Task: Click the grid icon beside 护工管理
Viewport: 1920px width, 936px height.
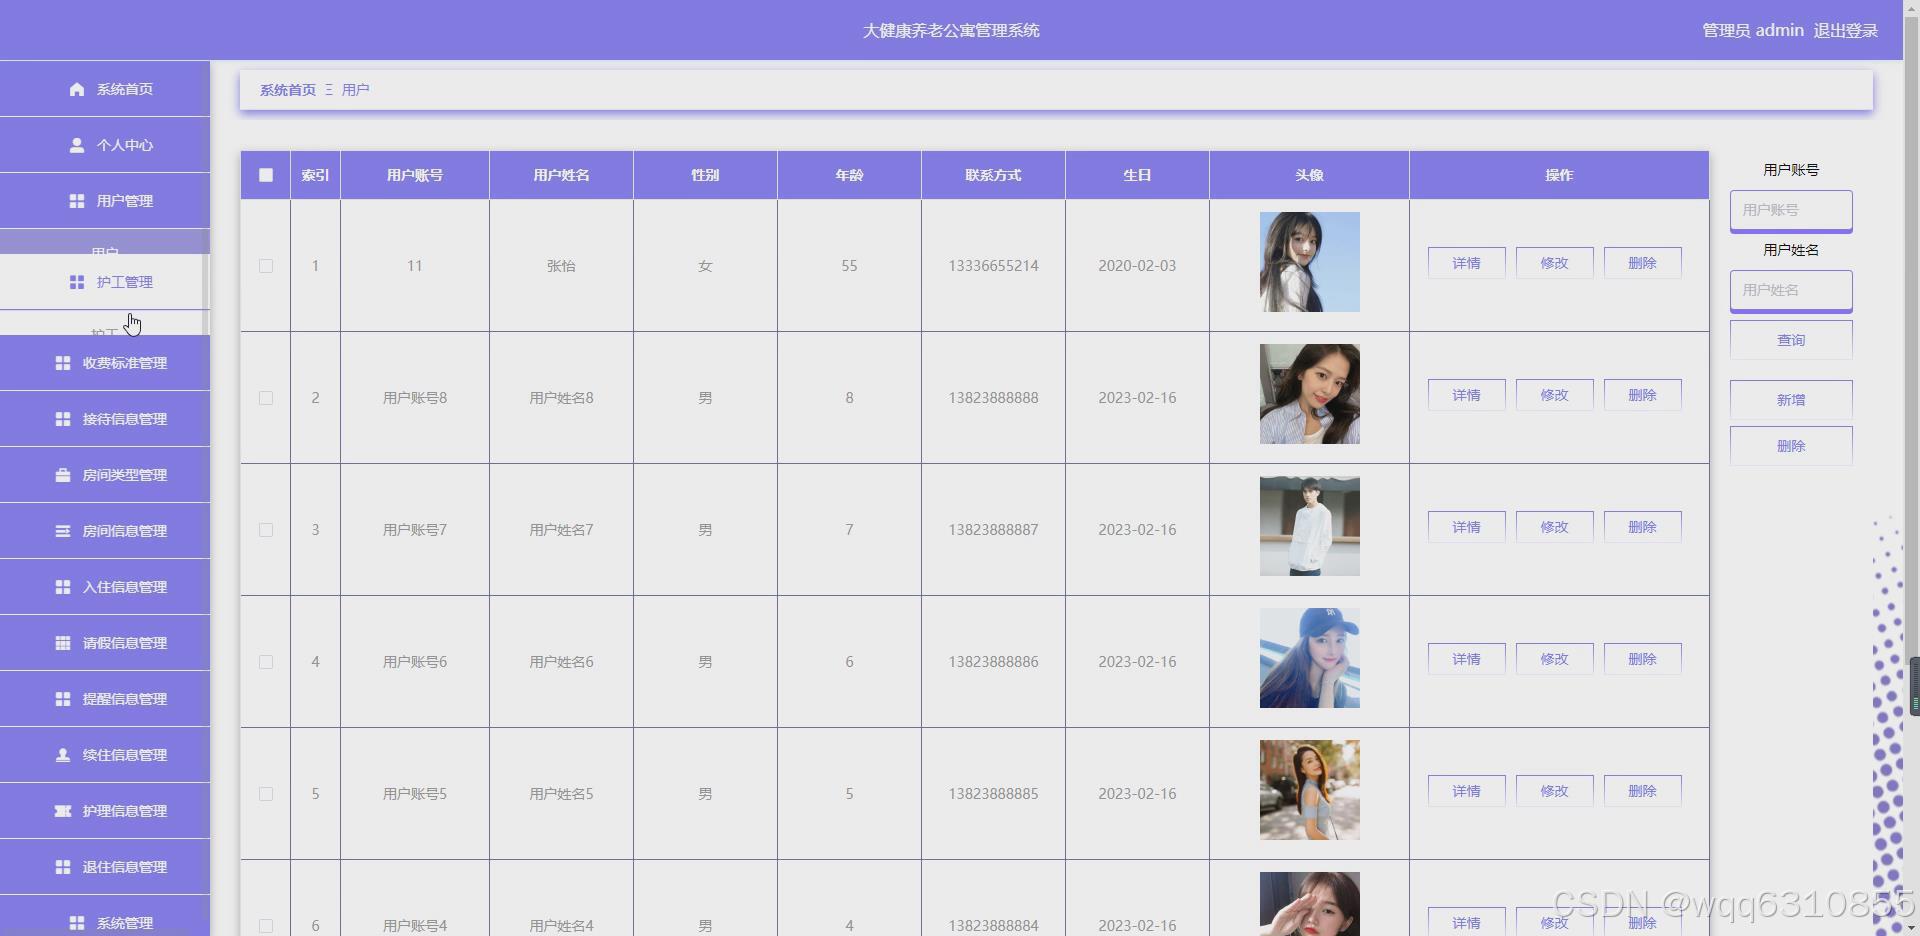Action: 77,282
